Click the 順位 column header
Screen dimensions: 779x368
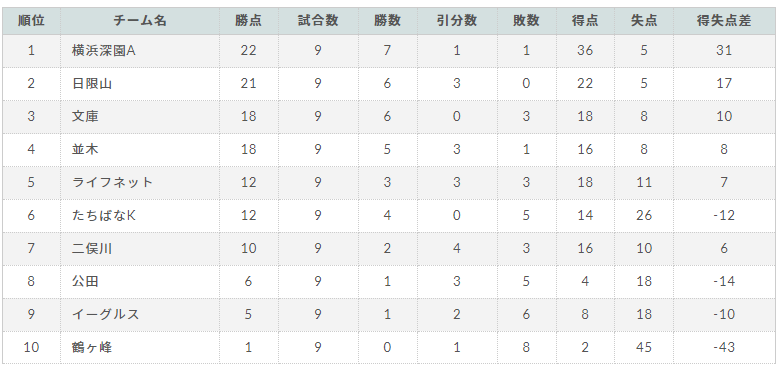[31, 20]
